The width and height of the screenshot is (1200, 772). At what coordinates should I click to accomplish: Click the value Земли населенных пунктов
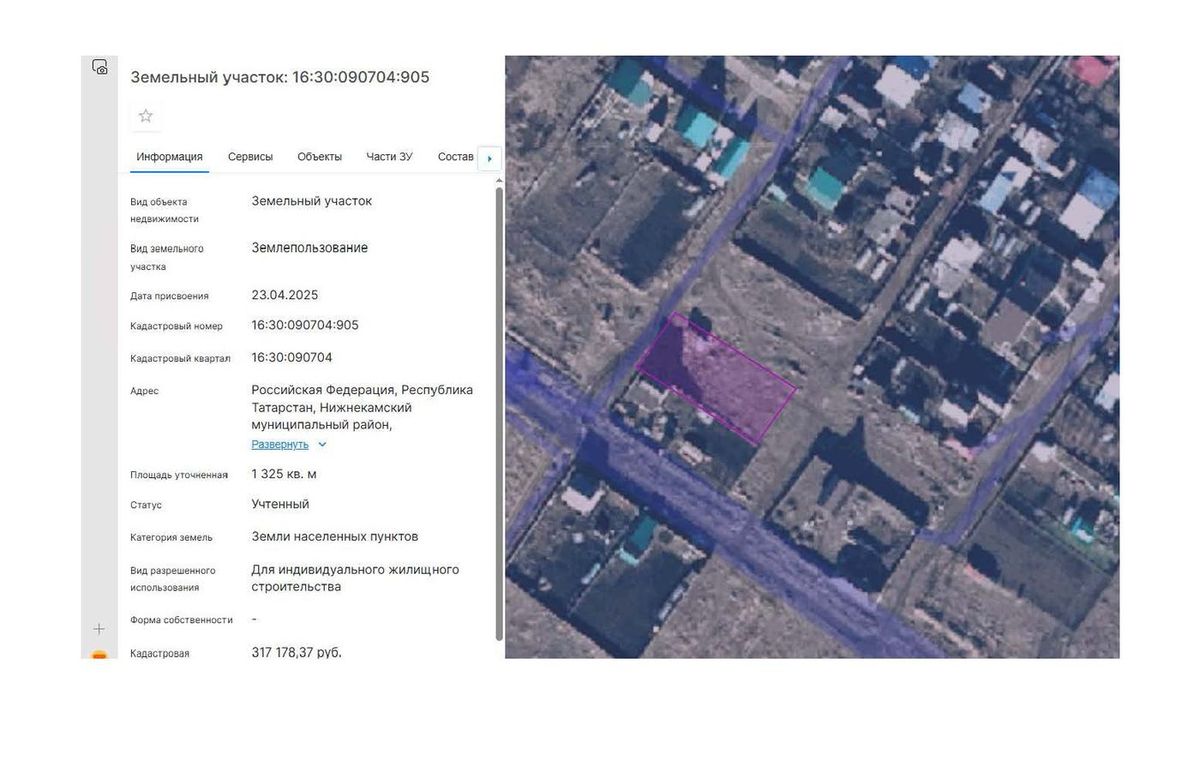tap(335, 536)
